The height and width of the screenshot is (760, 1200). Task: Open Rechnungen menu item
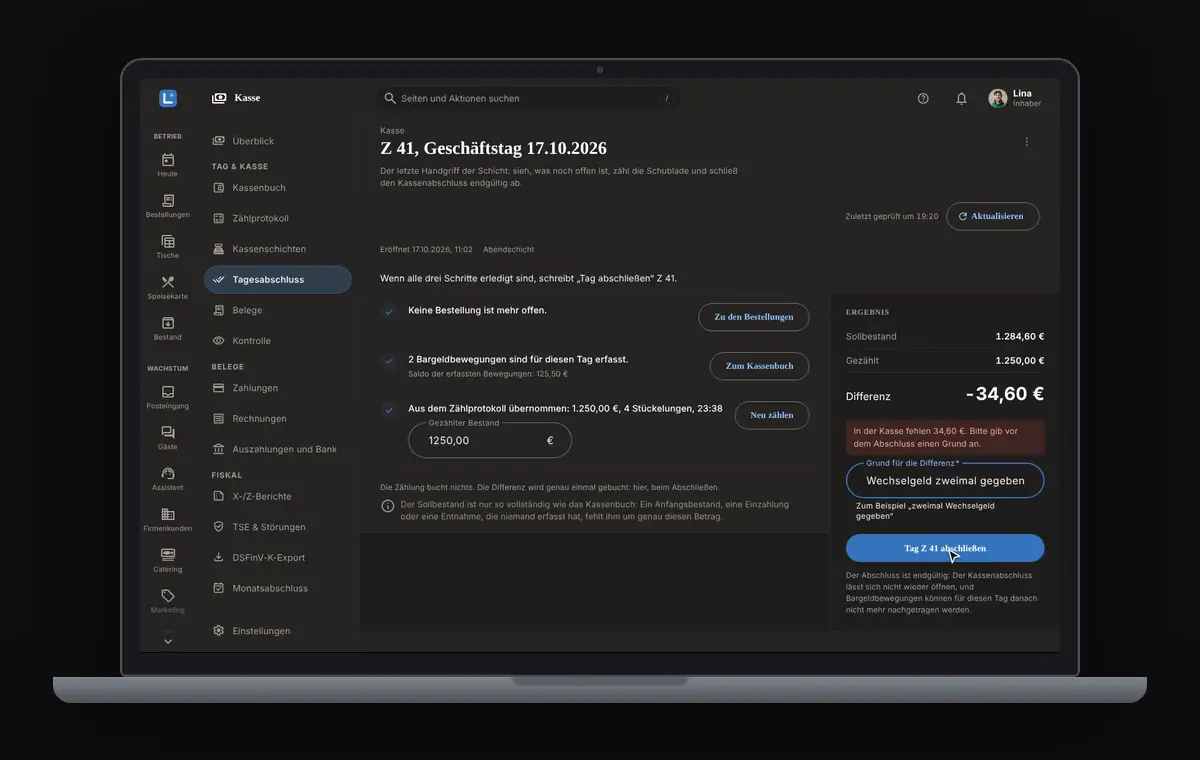pos(277,418)
